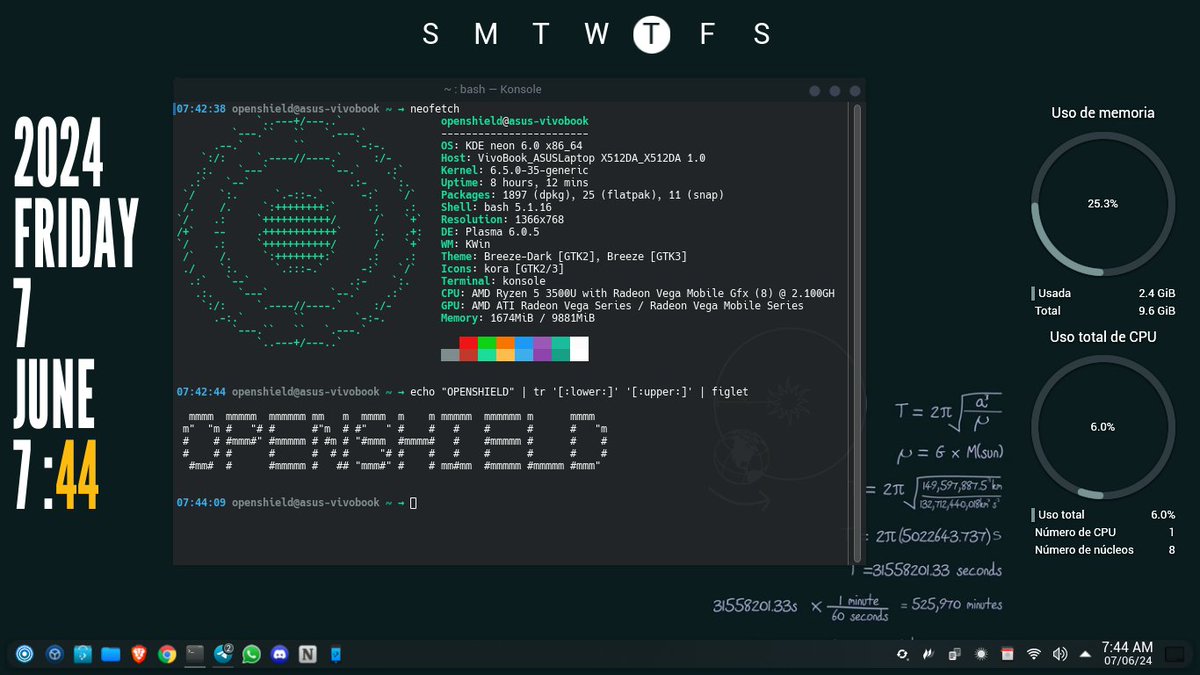
Task: Click the 'Uptime: 8 hours, 12 mins' line
Action: coord(514,183)
